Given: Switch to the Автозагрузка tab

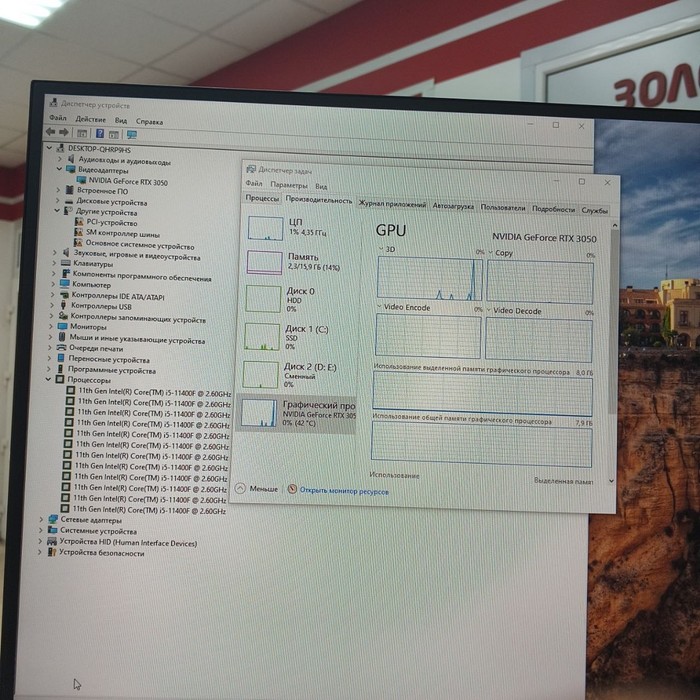Looking at the screenshot, I should coord(453,206).
